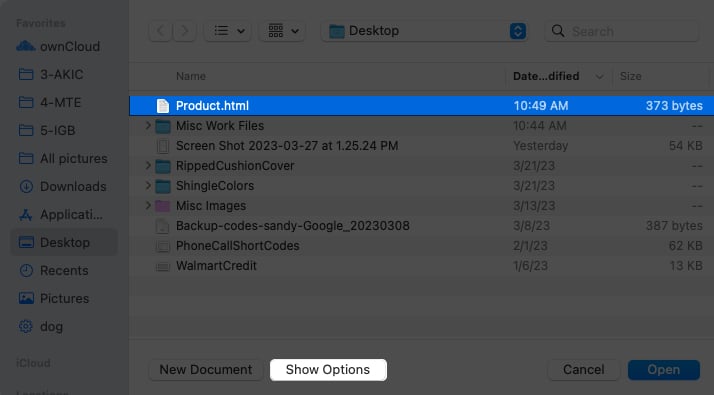This screenshot has height=395, width=714.
Task: Sort by the Name column header
Action: pos(191,76)
